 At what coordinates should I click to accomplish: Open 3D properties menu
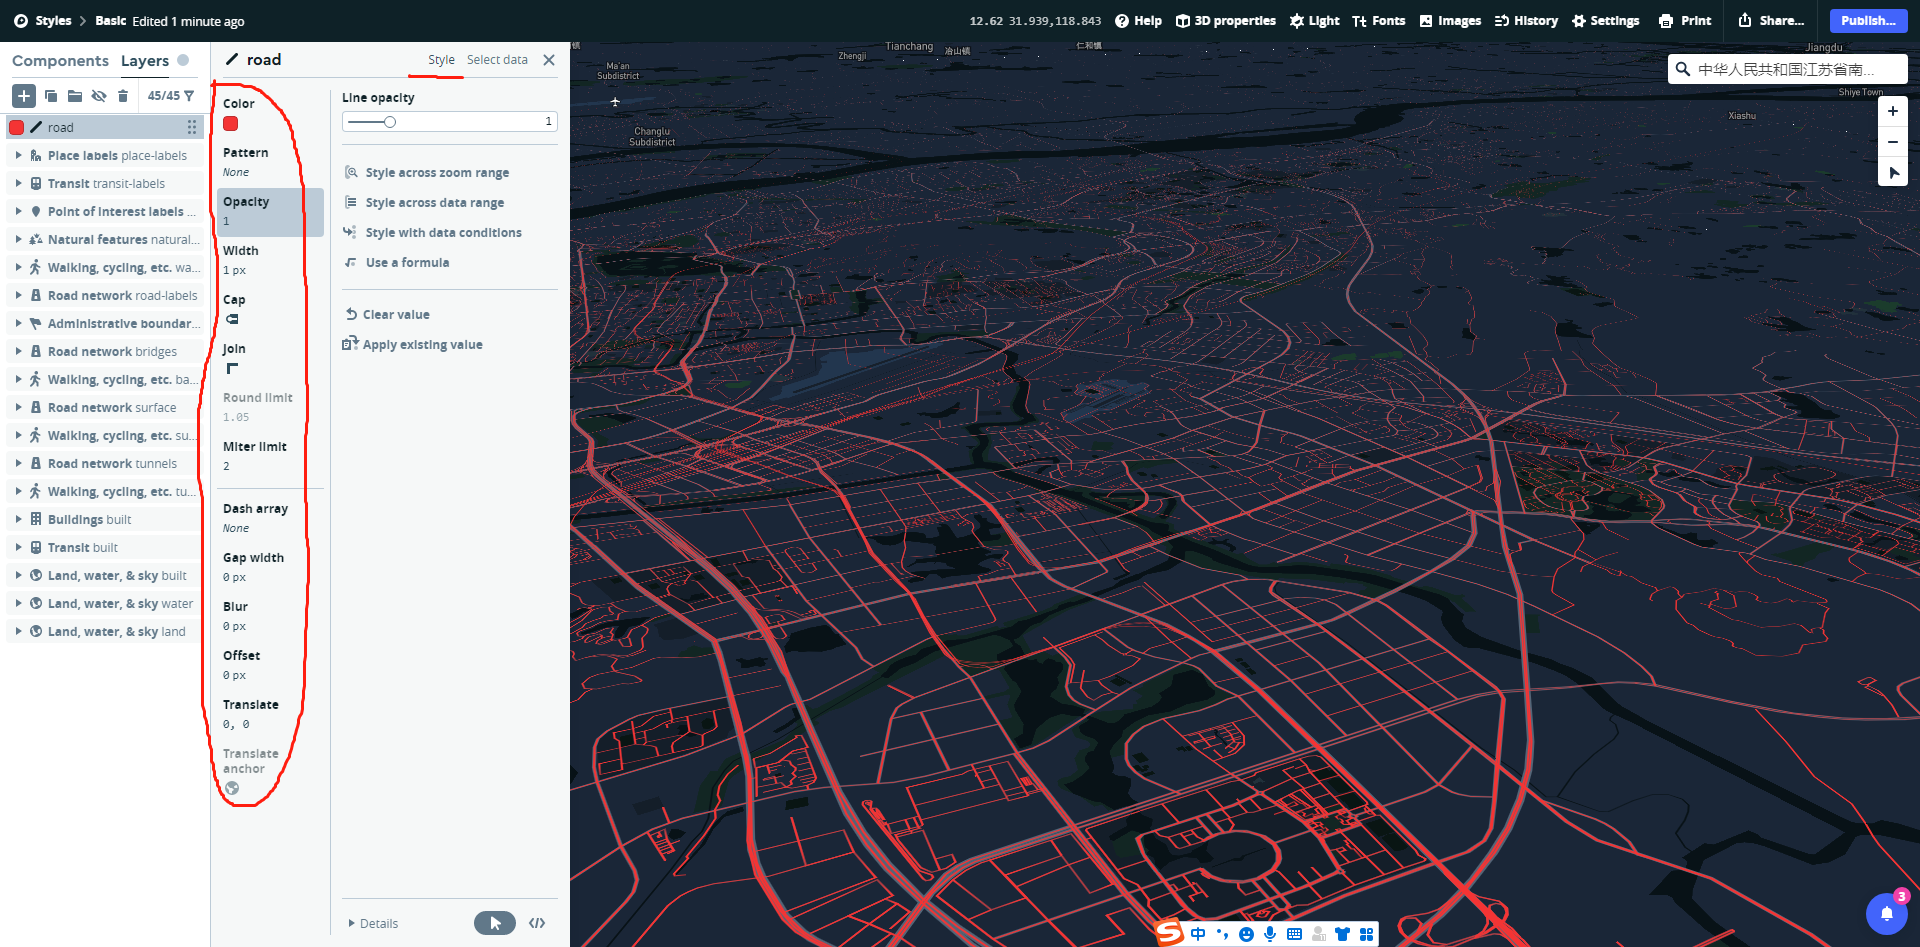point(1225,20)
